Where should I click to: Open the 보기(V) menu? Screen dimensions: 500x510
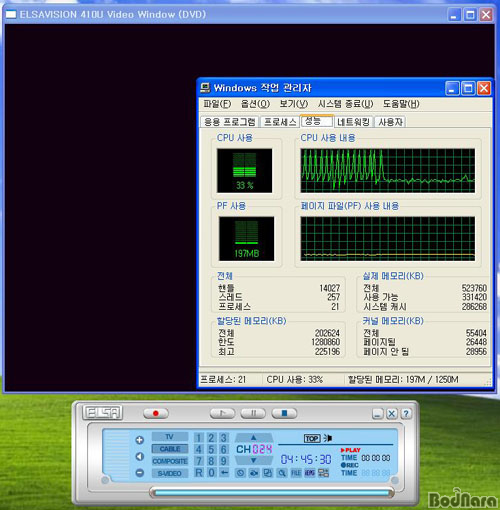[x=294, y=104]
